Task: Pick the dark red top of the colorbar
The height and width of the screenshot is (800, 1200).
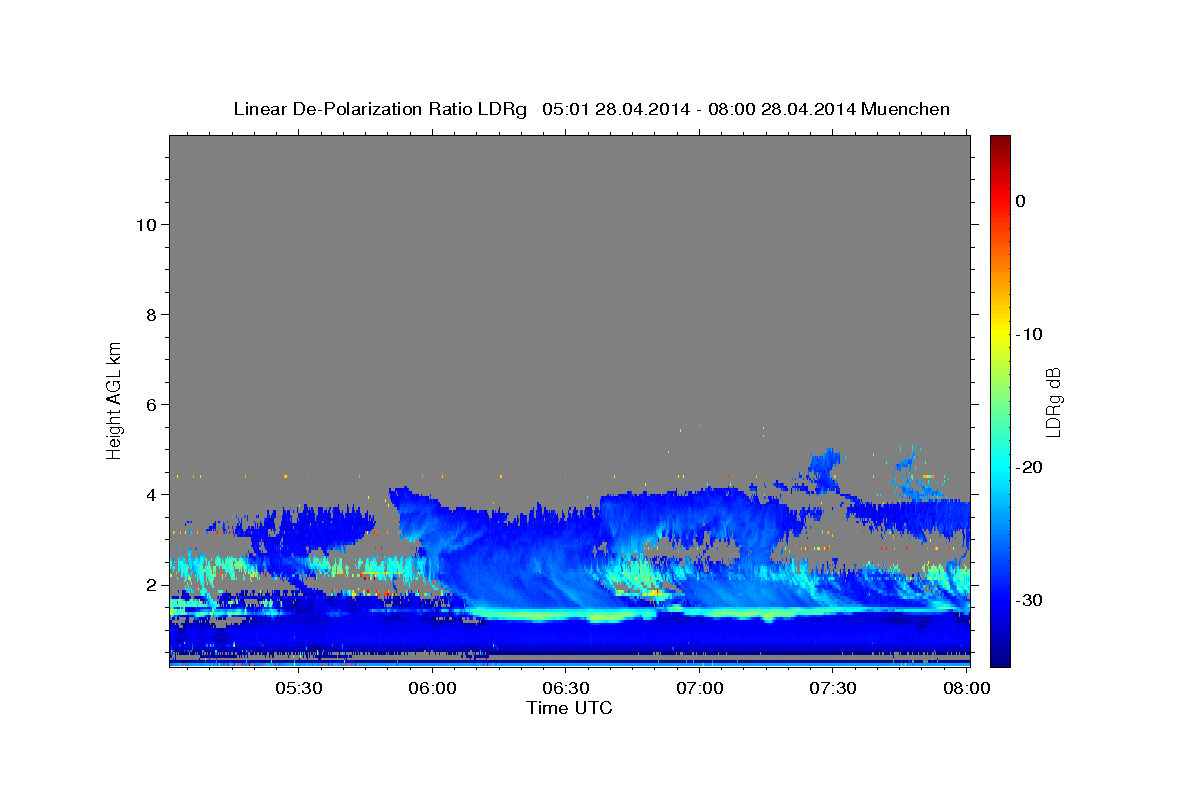Action: pos(1000,142)
